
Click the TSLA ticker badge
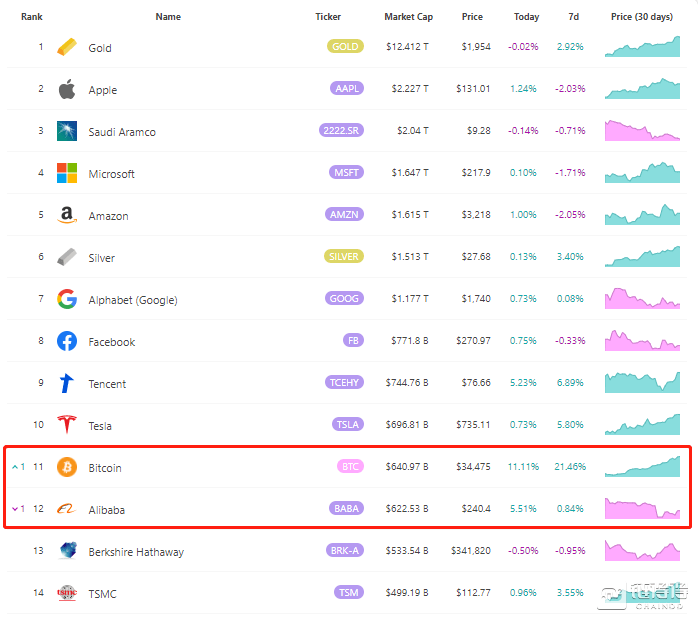point(348,424)
